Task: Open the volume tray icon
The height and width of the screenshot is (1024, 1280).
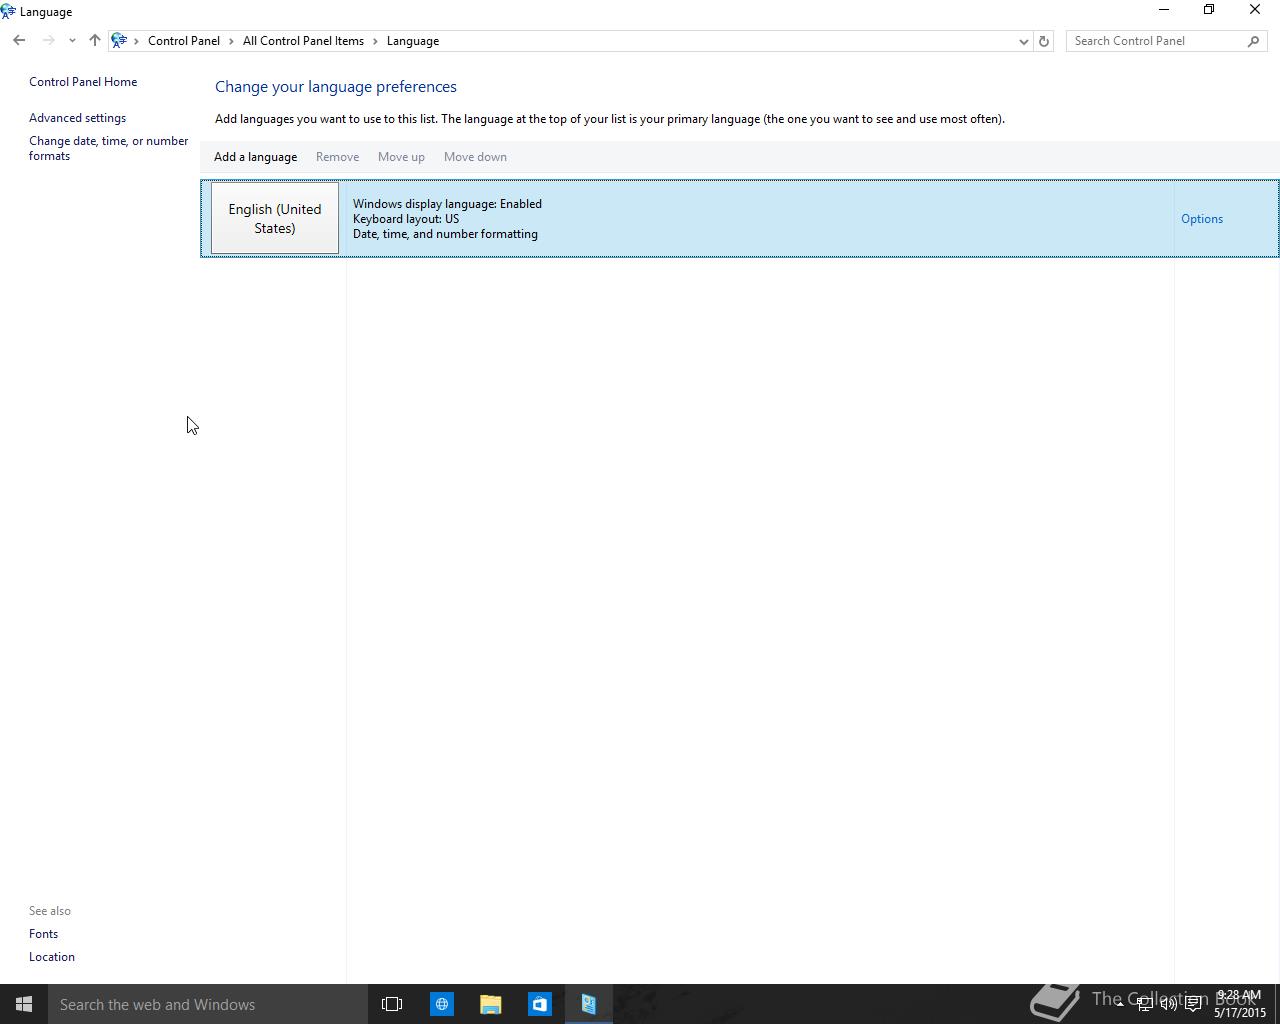Action: [1168, 1004]
